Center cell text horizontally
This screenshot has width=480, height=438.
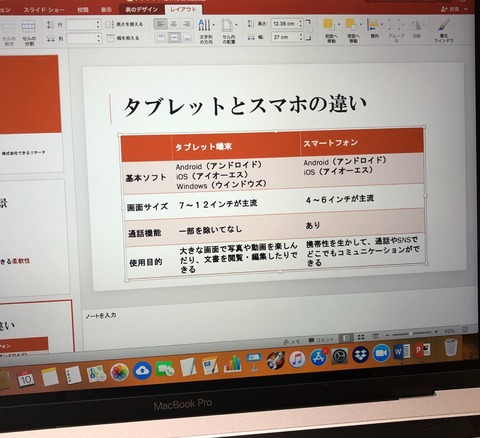[x=174, y=24]
